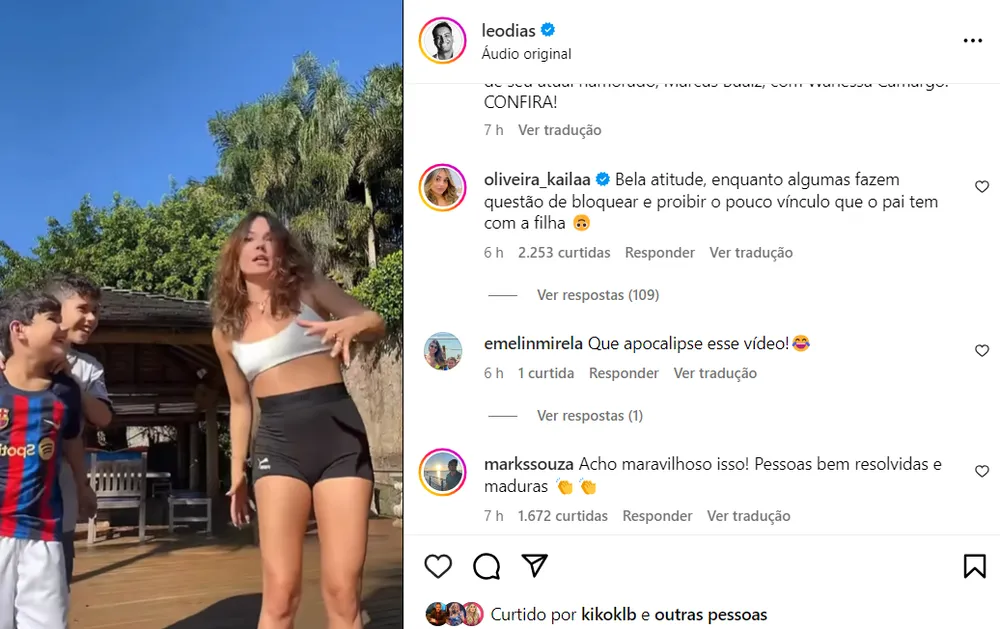Open the three-dot more options menu

(x=973, y=41)
